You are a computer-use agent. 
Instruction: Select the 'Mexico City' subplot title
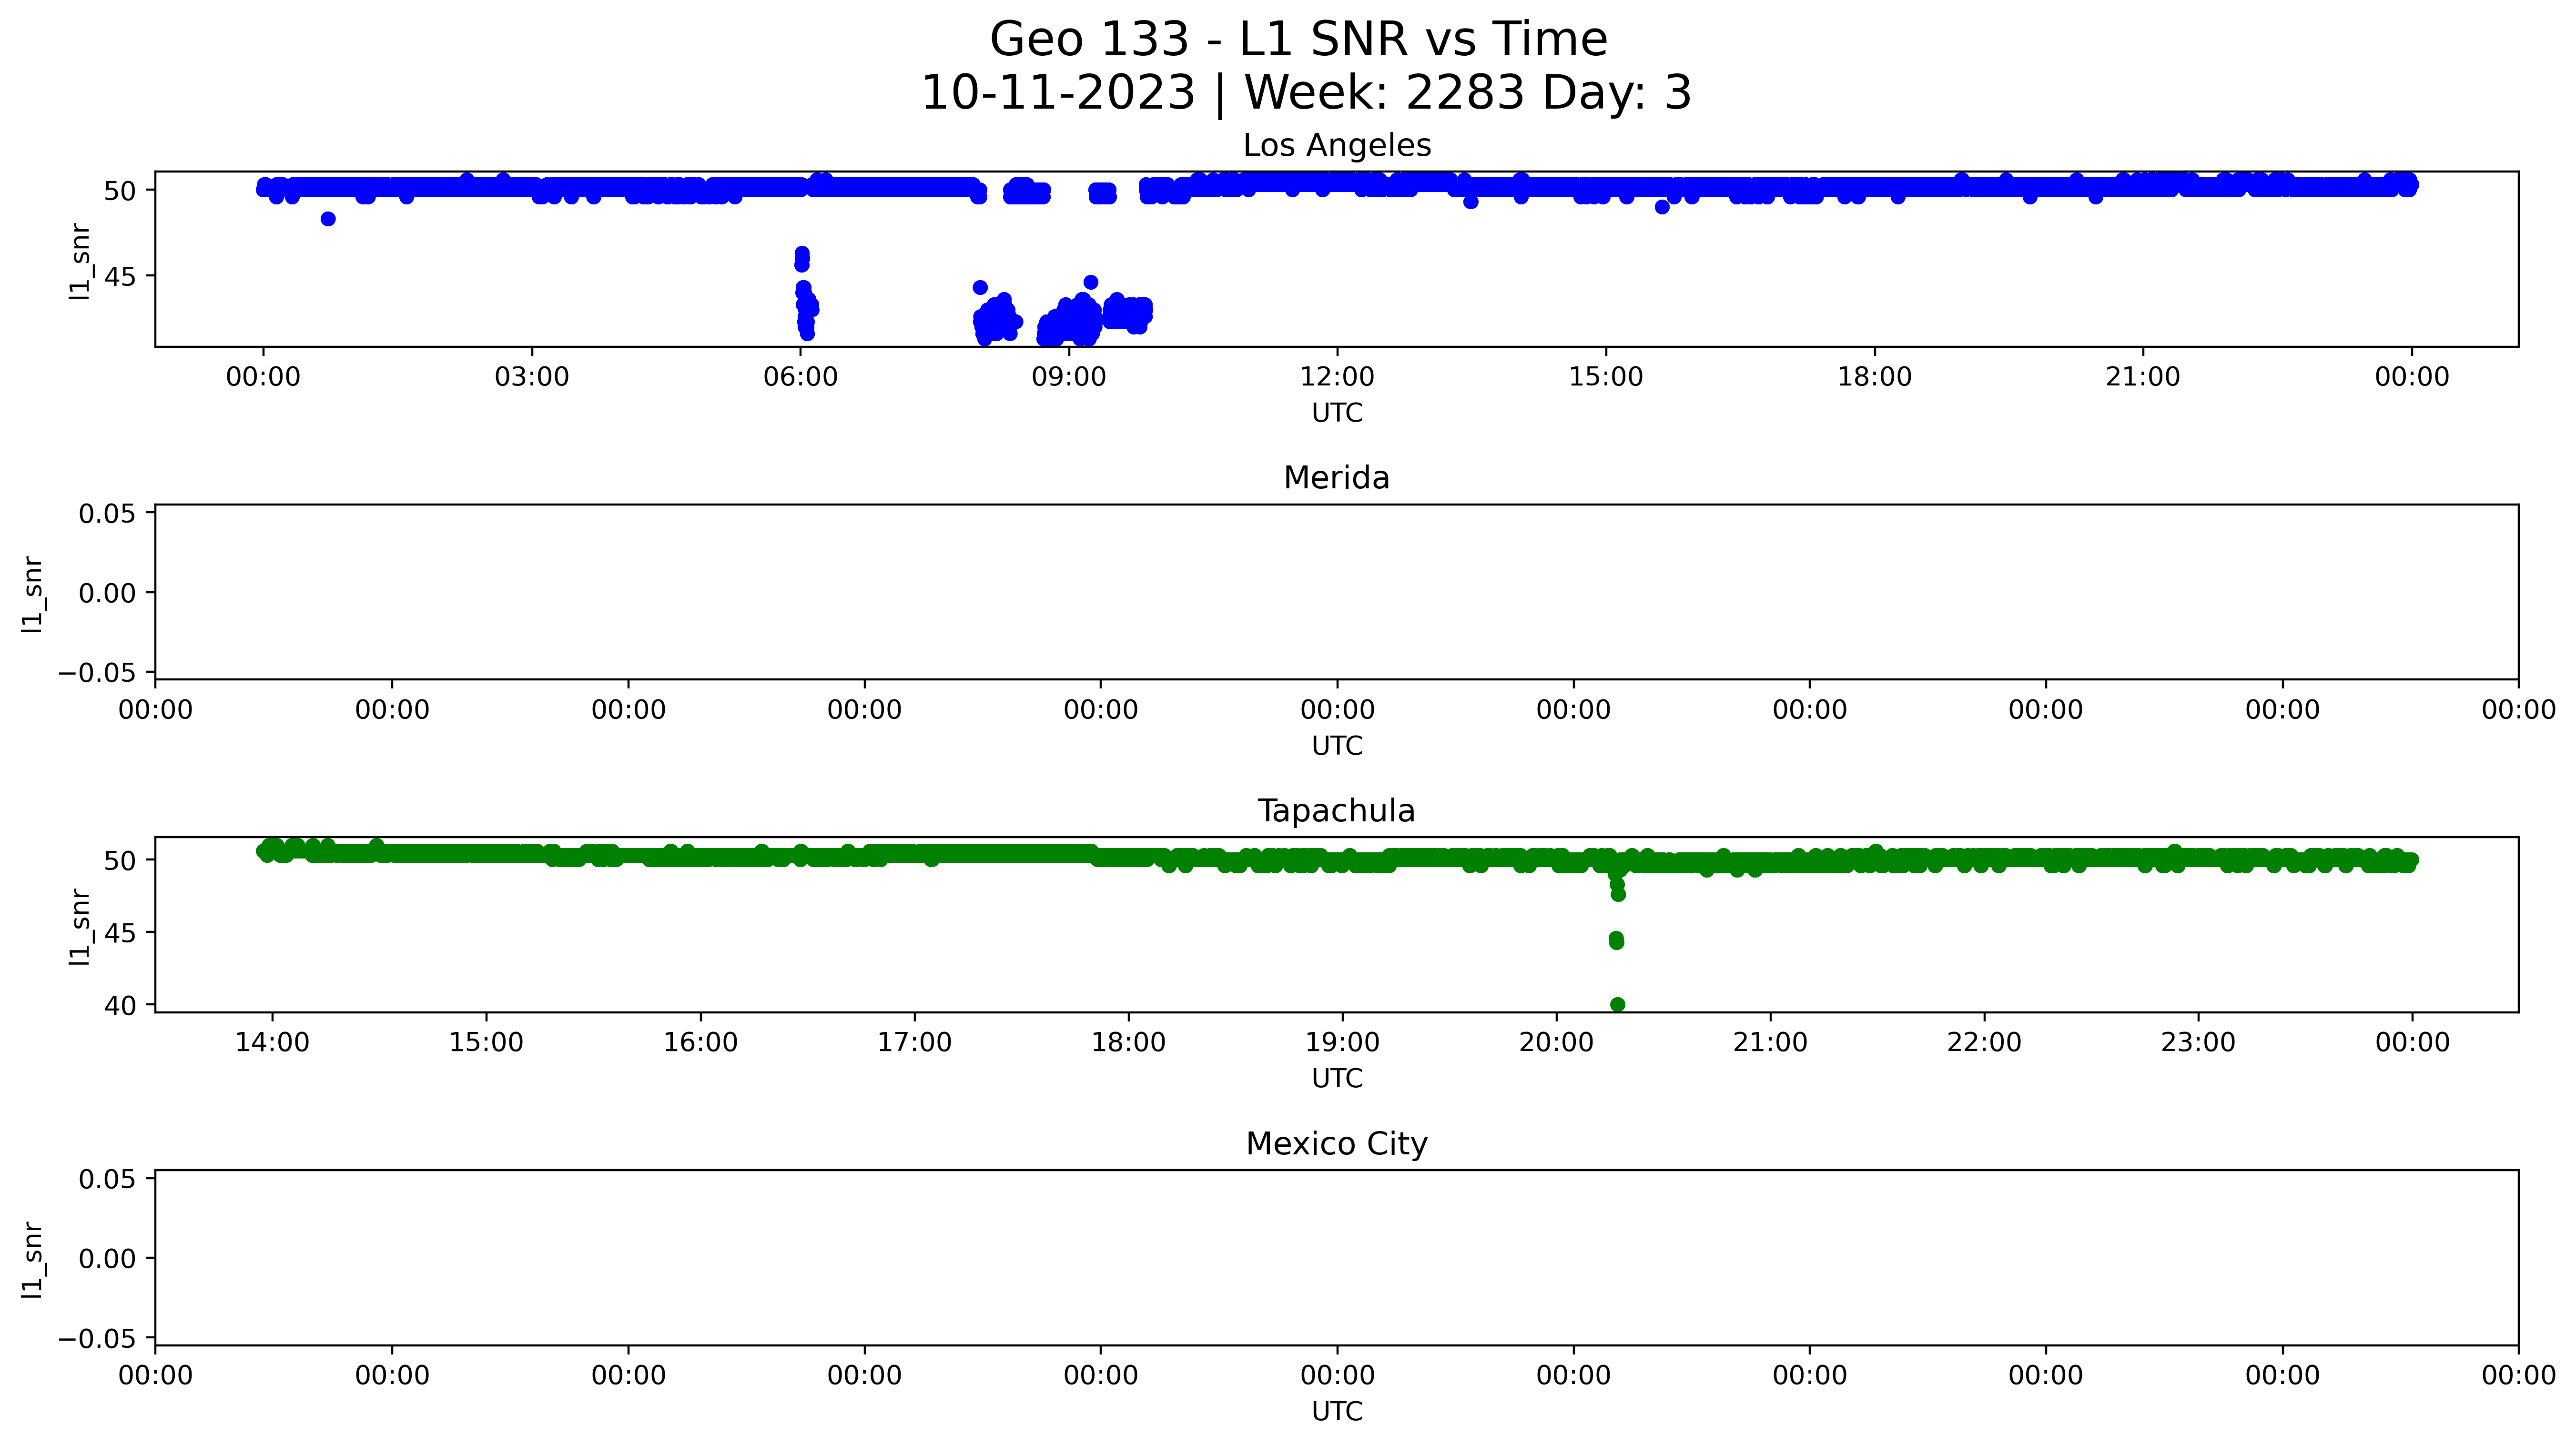(x=1337, y=1144)
